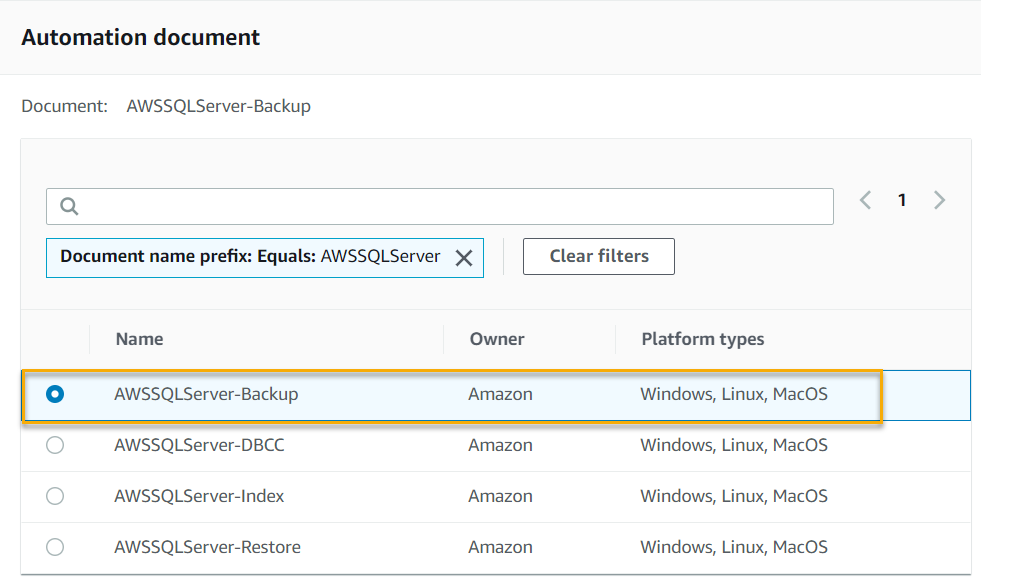The width and height of the screenshot is (1020, 581).
Task: Select the AWSSQLServer-DBCC radio button
Action: (x=55, y=445)
